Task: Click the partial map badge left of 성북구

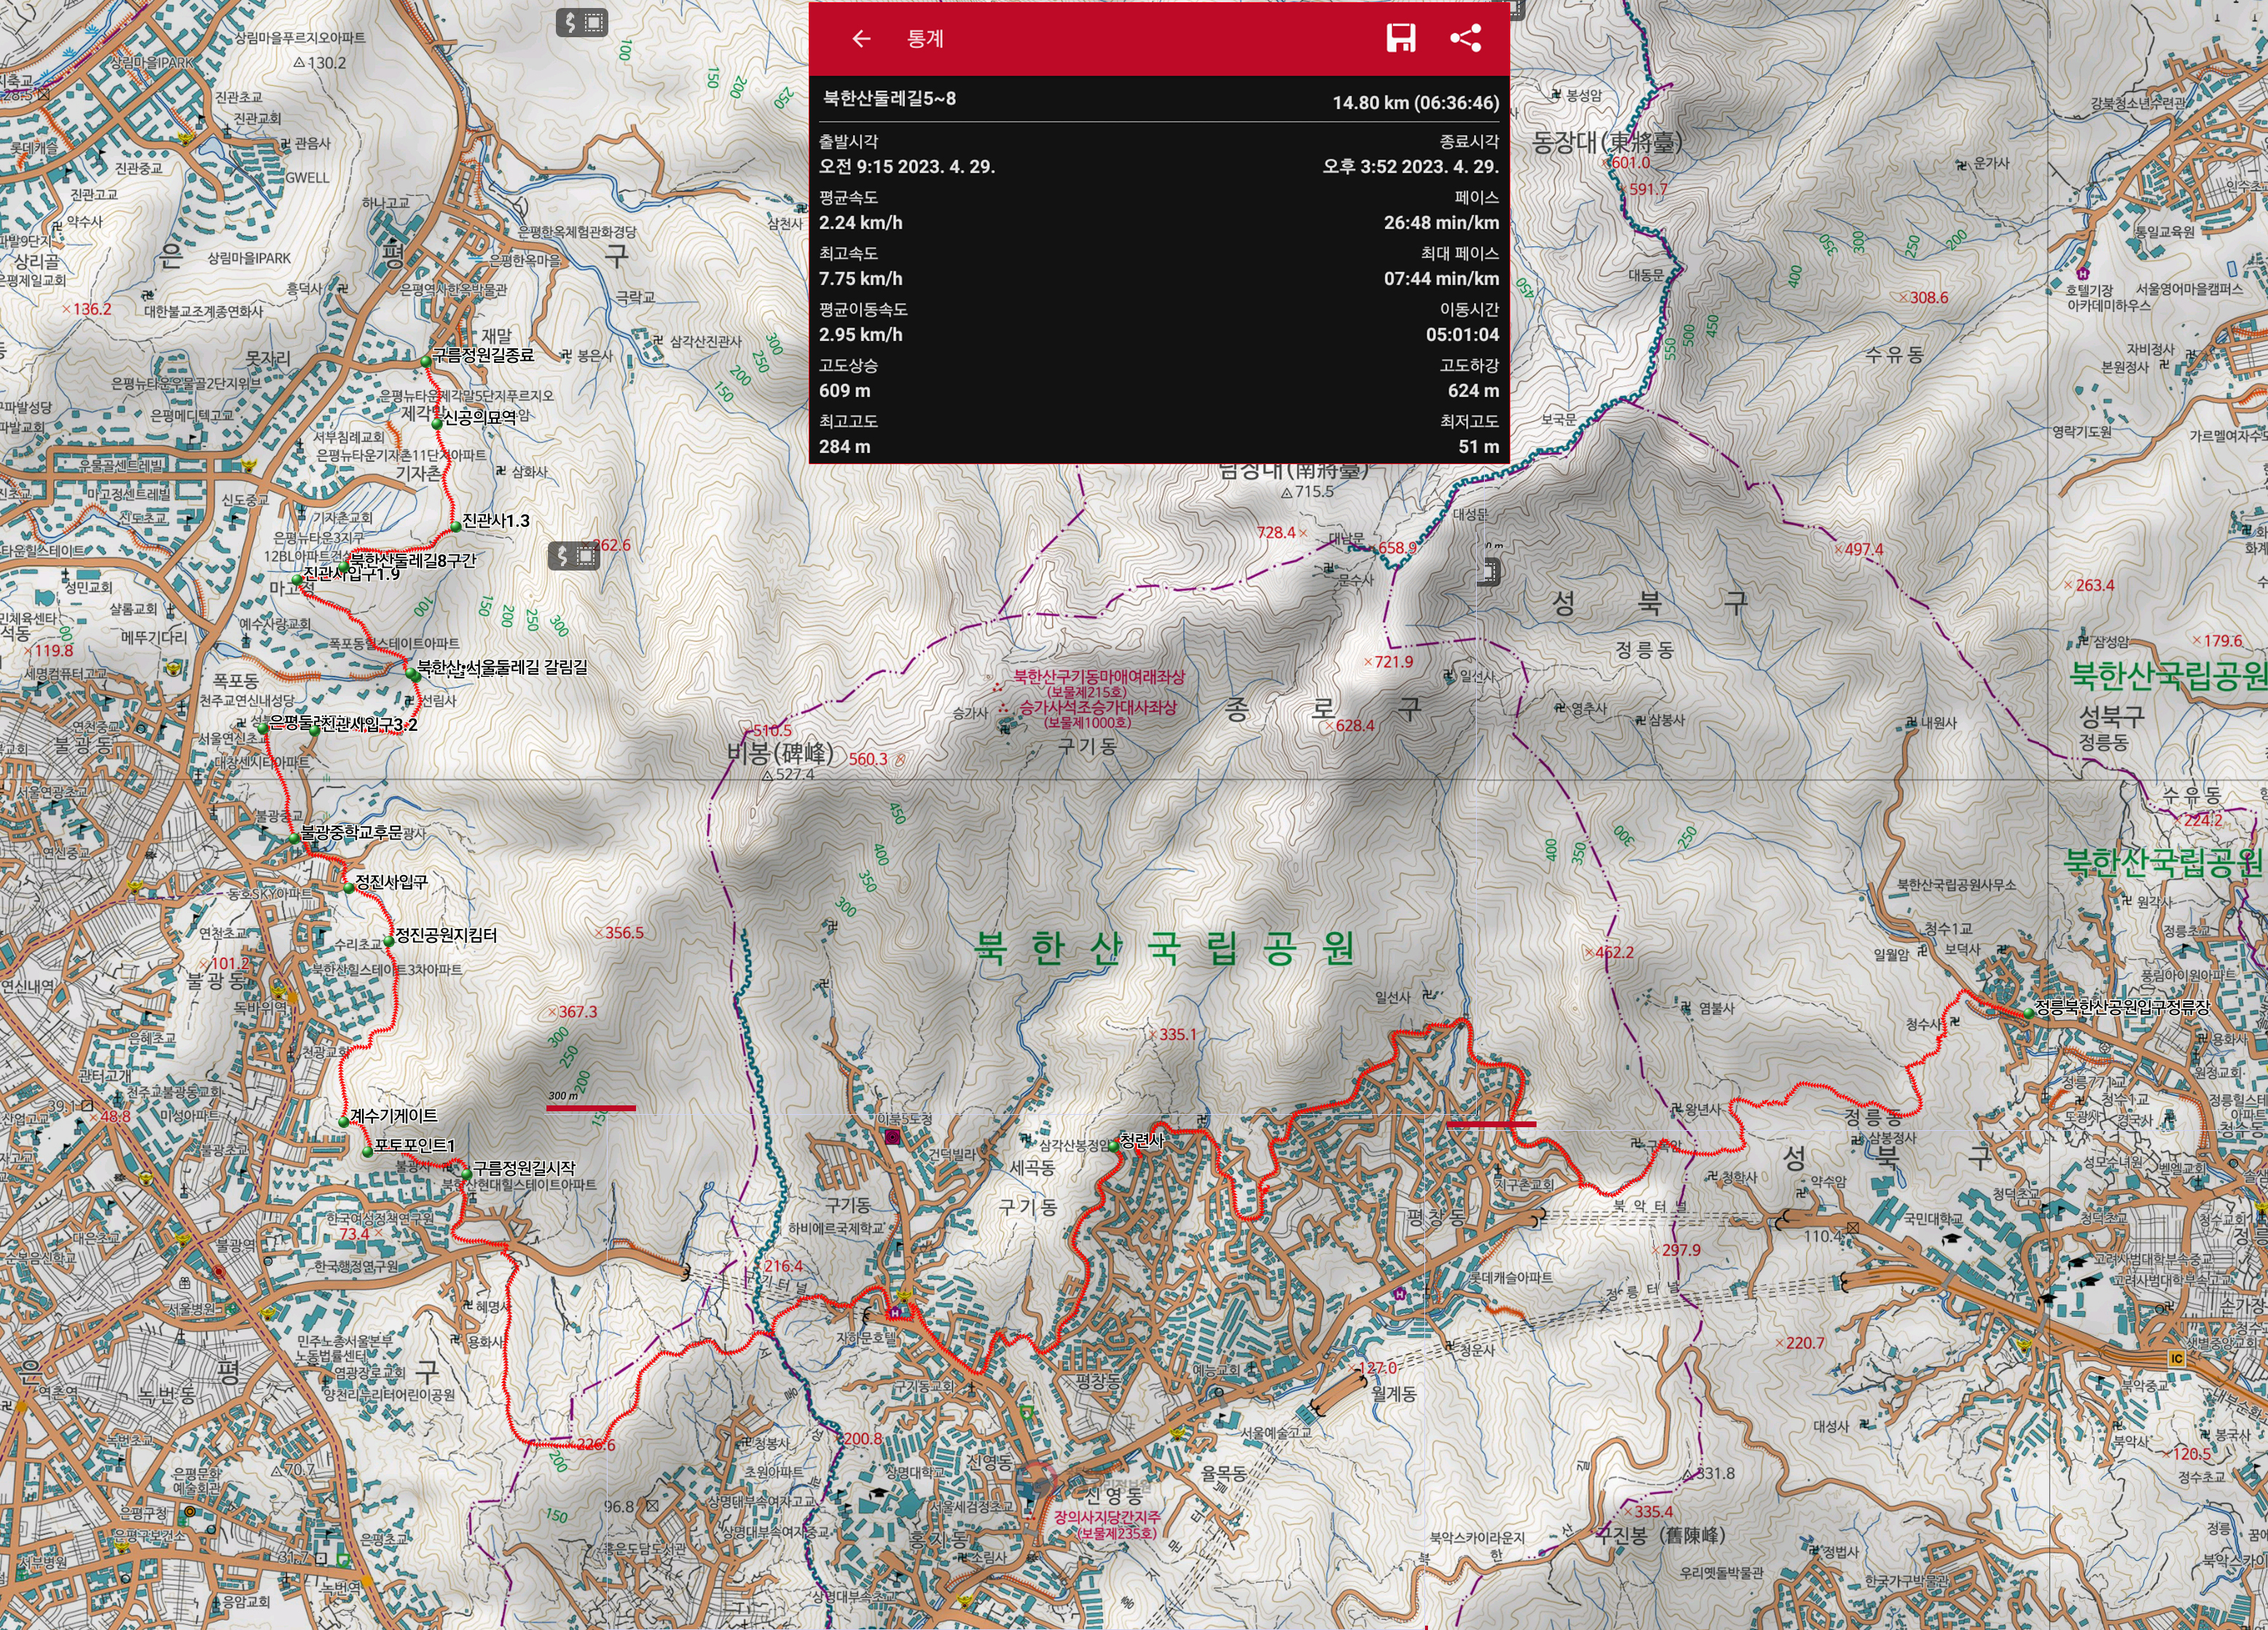Action: (1491, 571)
